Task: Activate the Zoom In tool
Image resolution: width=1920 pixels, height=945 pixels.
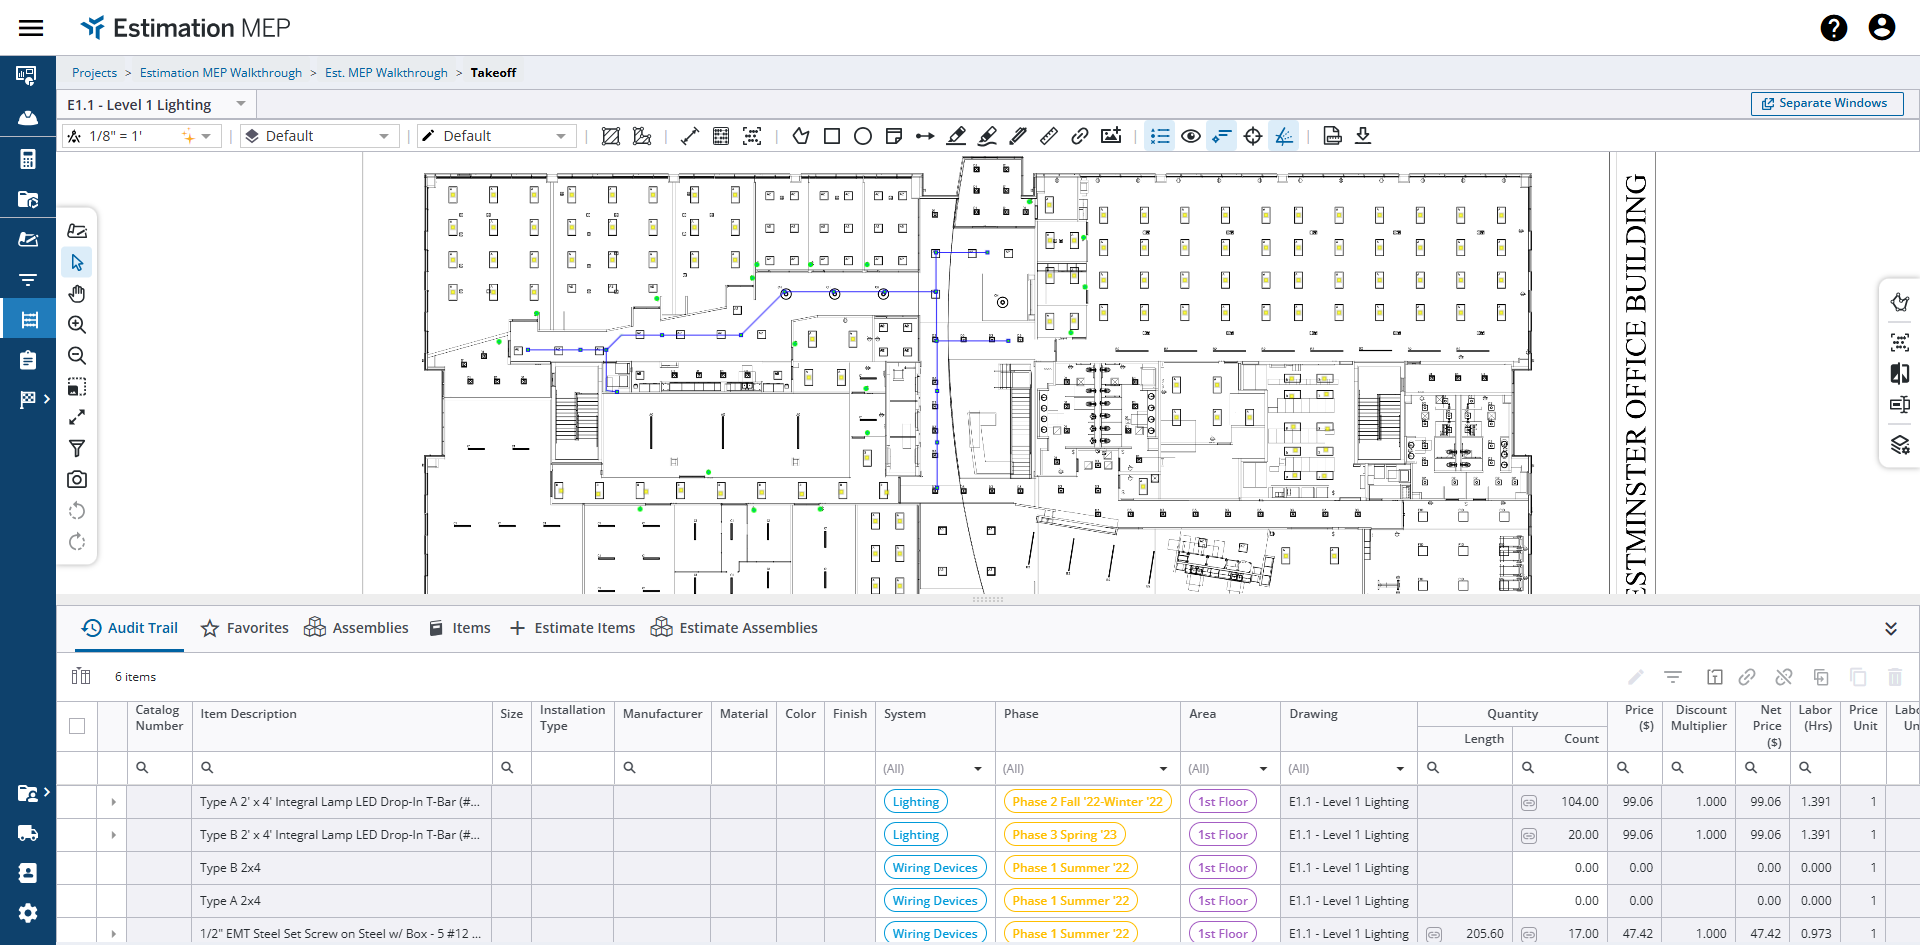Action: click(77, 324)
